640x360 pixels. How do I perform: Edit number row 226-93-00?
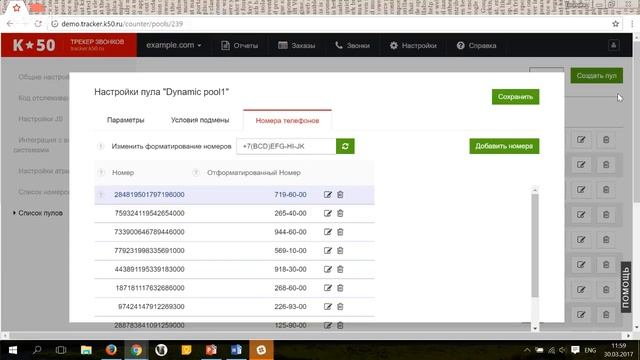click(327, 307)
